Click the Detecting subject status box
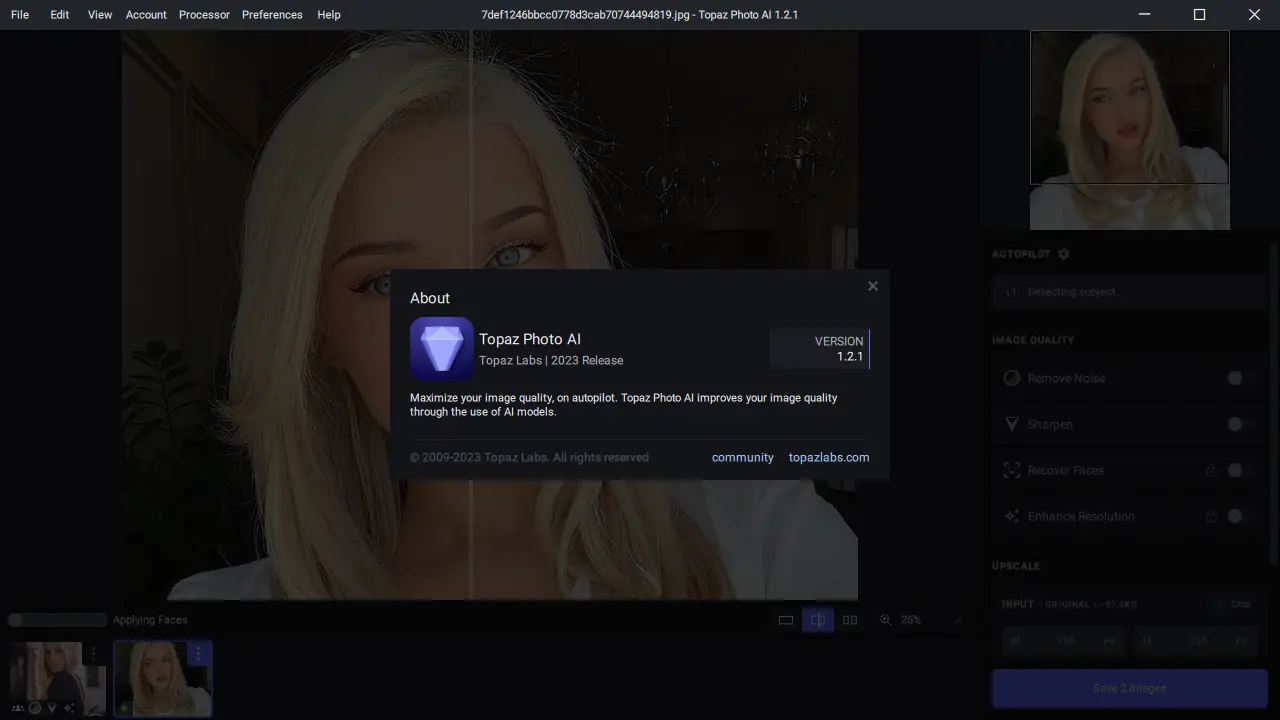This screenshot has width=1280, height=720. click(1129, 292)
